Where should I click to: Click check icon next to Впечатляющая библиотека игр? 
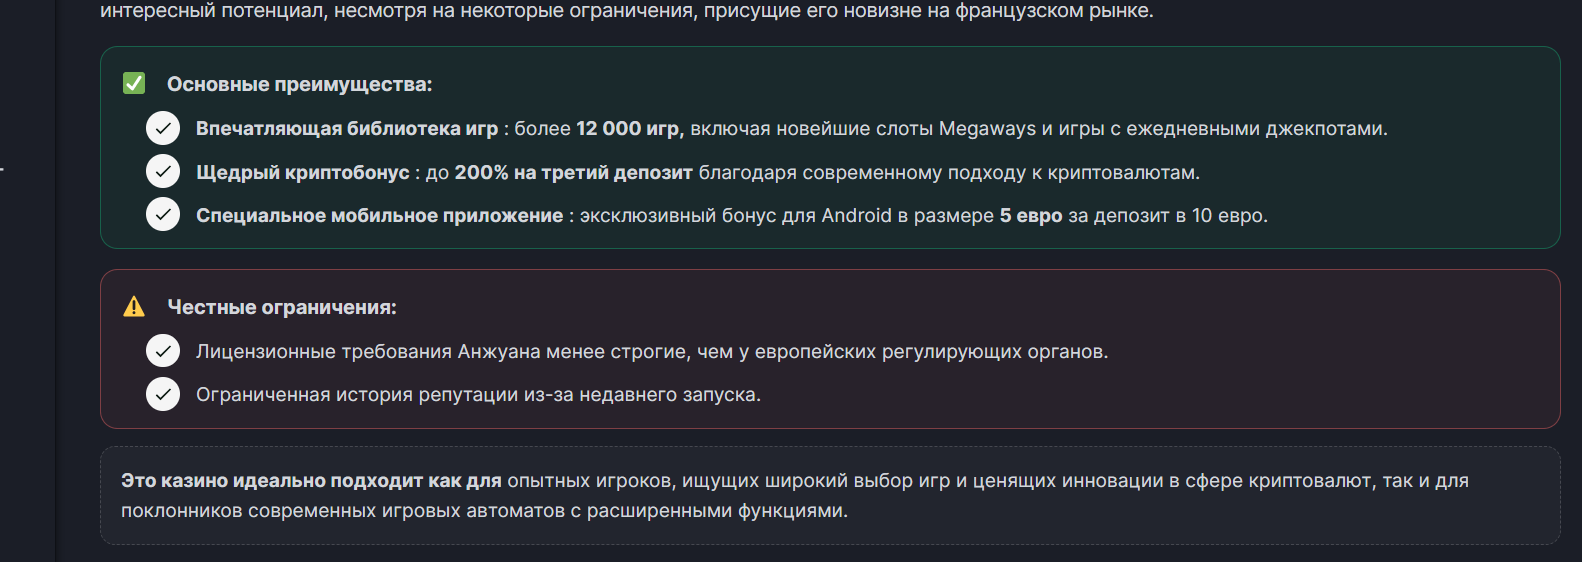pyautogui.click(x=163, y=128)
